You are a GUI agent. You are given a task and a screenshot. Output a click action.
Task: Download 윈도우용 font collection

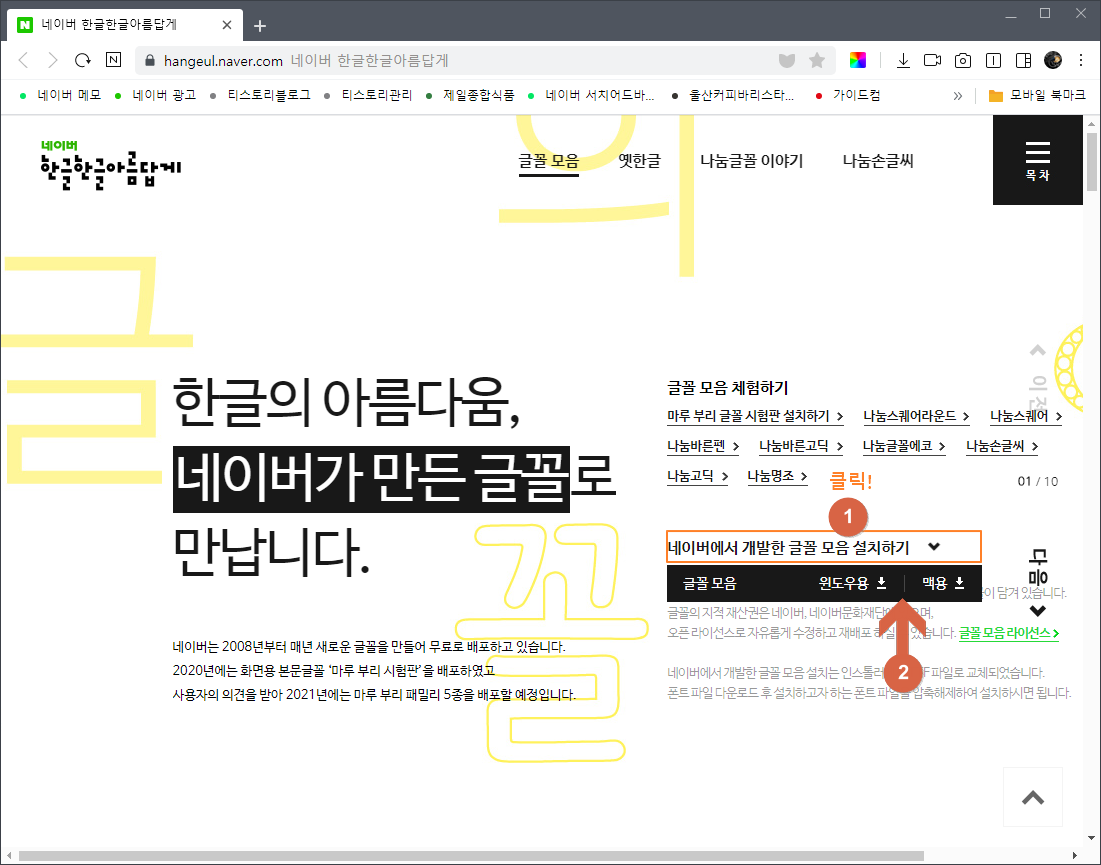tap(852, 583)
